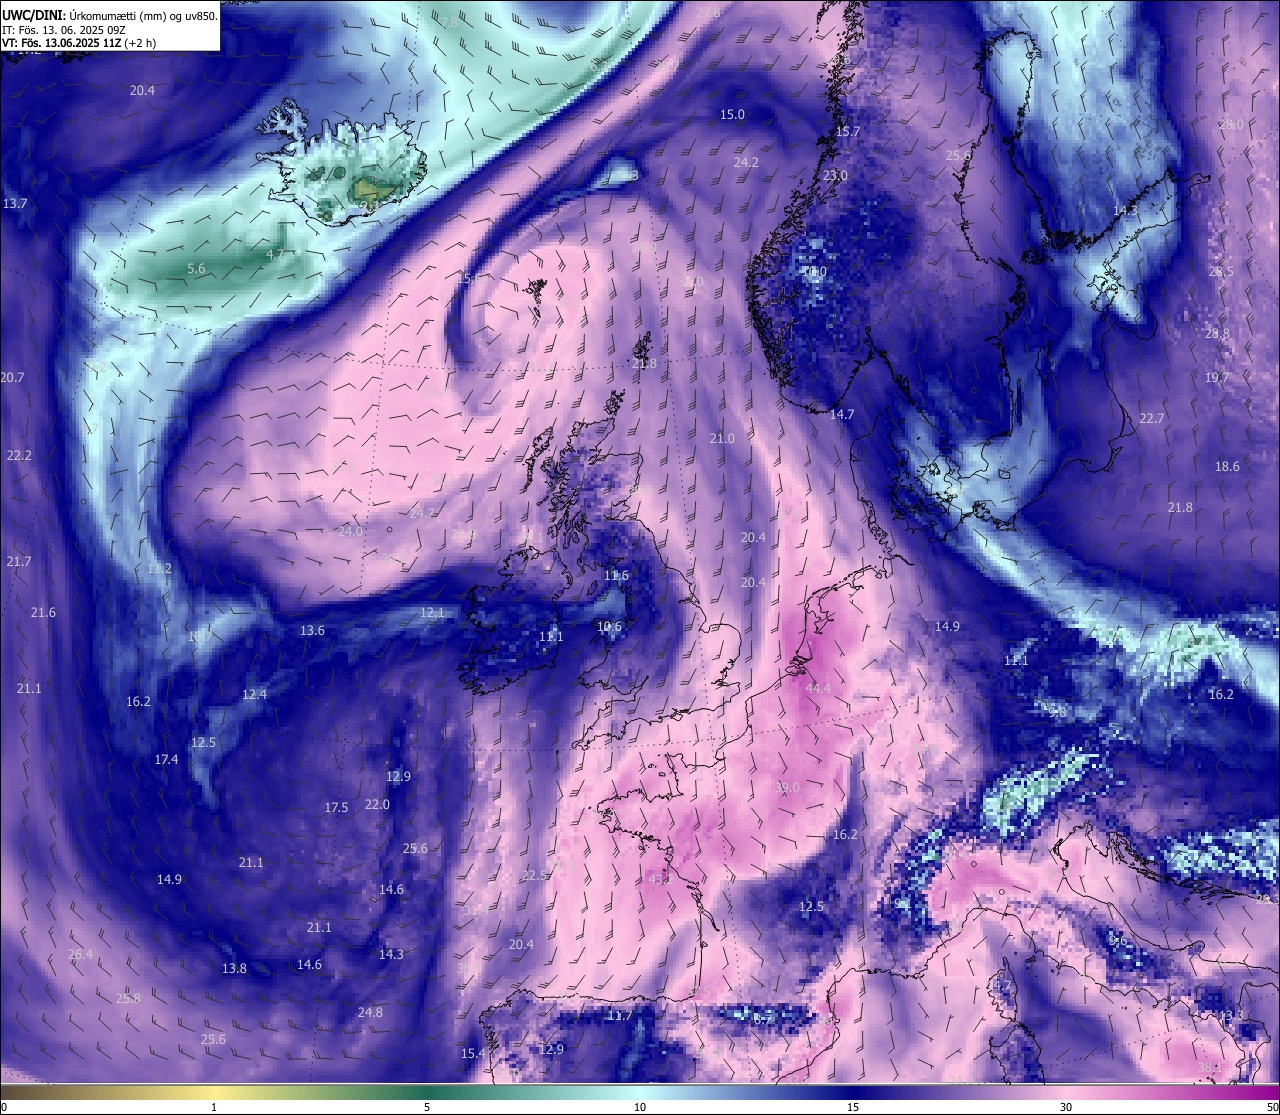Image resolution: width=1280 pixels, height=1115 pixels.
Task: Click the 25.8 map value
Action: 128,998
